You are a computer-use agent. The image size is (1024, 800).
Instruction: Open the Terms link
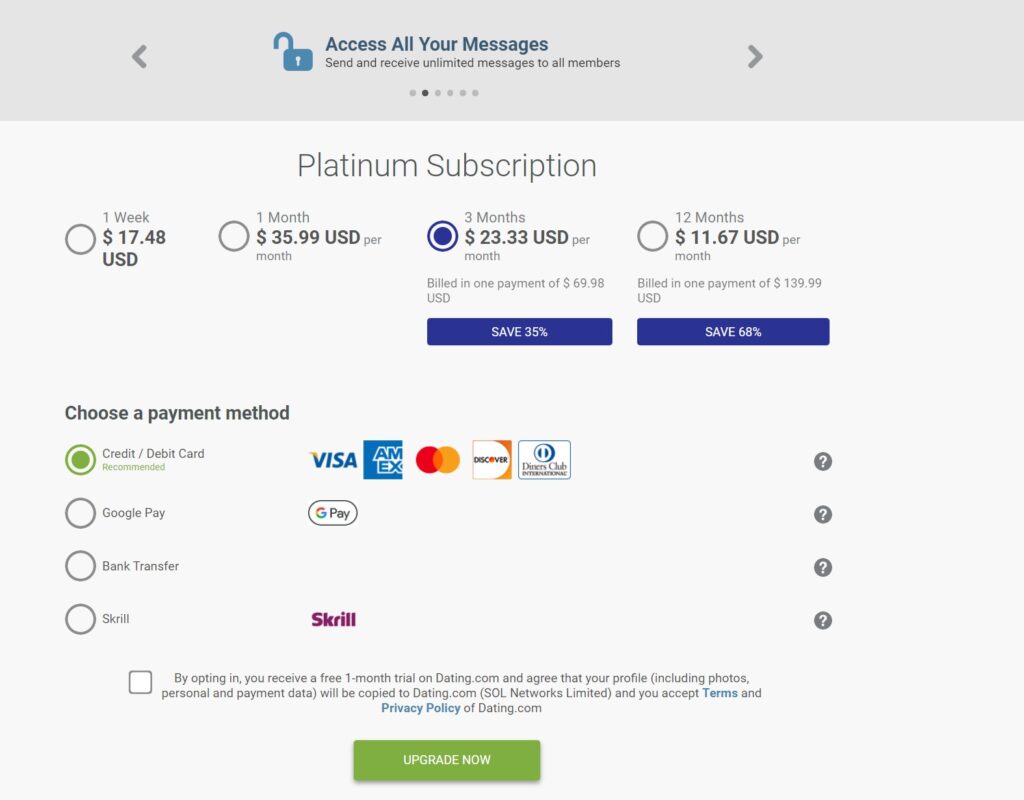point(719,693)
